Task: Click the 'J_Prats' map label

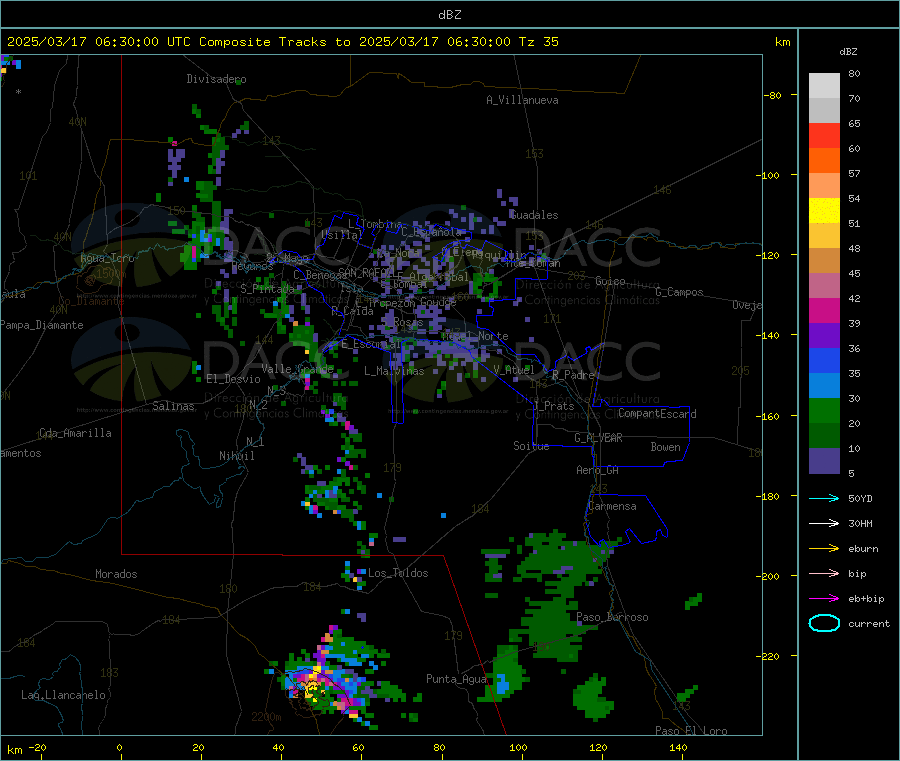Action: coord(554,406)
